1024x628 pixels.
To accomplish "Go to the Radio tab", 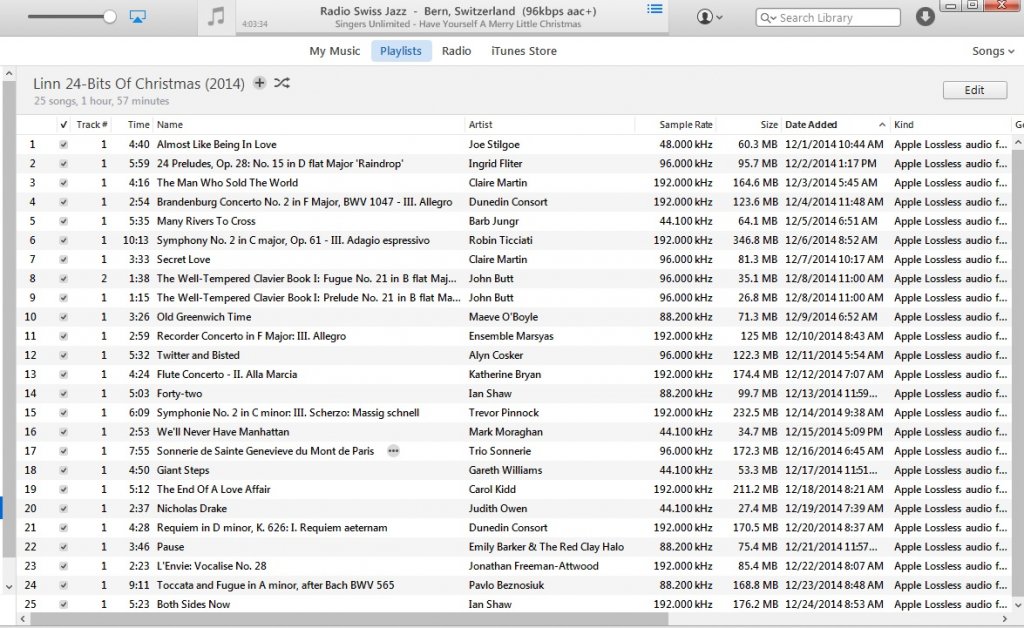I will click(x=456, y=51).
